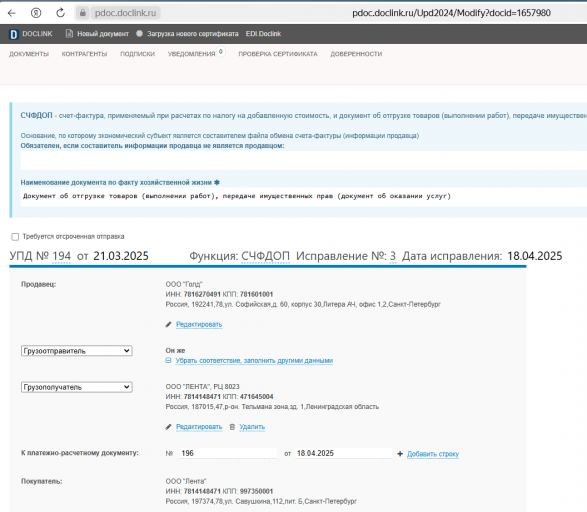Open EDI.Doclink in top bar
Image resolution: width=587 pixels, height=512 pixels.
(x=263, y=34)
